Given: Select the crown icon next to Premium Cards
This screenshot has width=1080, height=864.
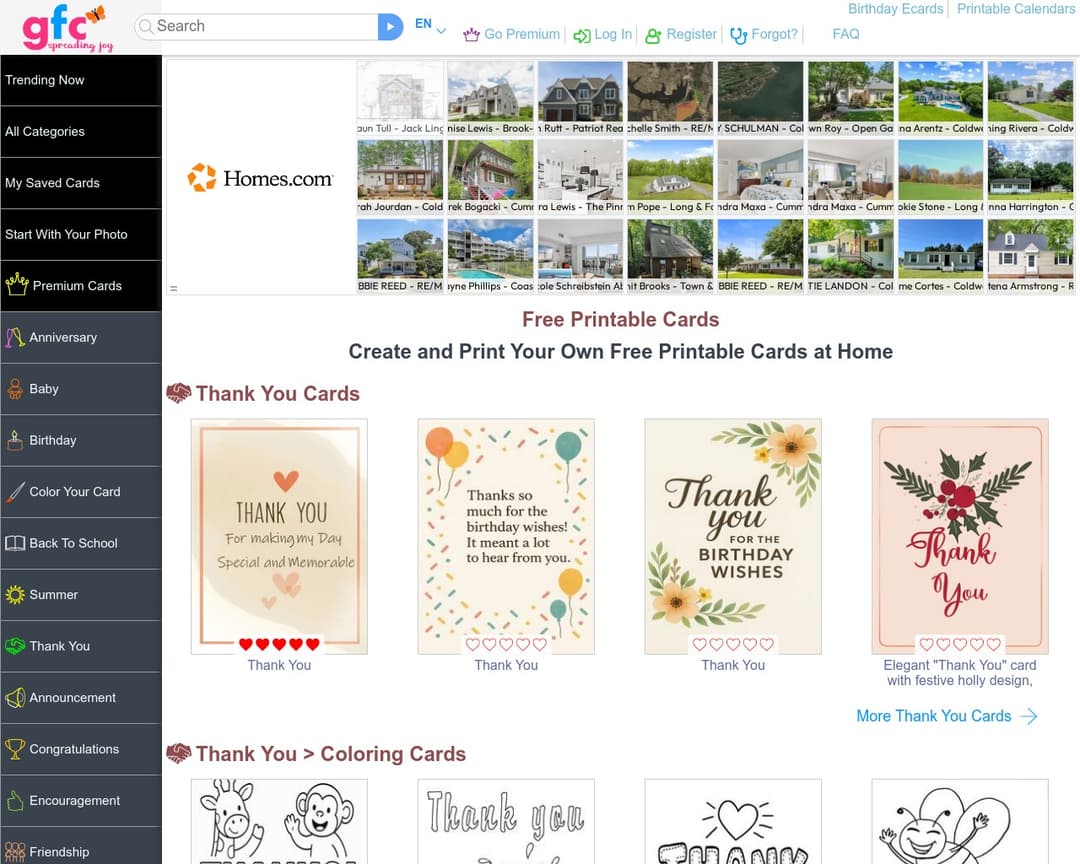Looking at the screenshot, I should pyautogui.click(x=18, y=285).
